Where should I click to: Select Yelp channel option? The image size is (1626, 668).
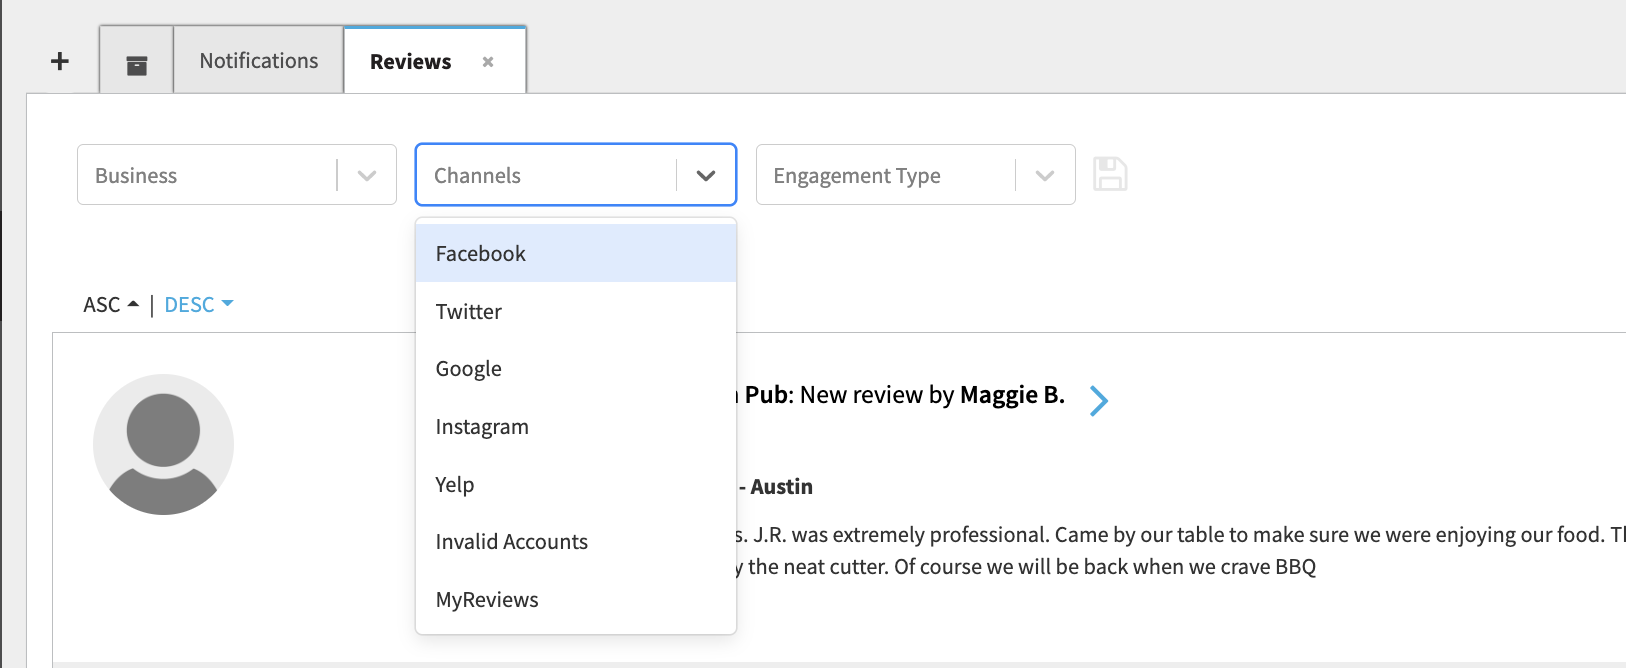[576, 485]
